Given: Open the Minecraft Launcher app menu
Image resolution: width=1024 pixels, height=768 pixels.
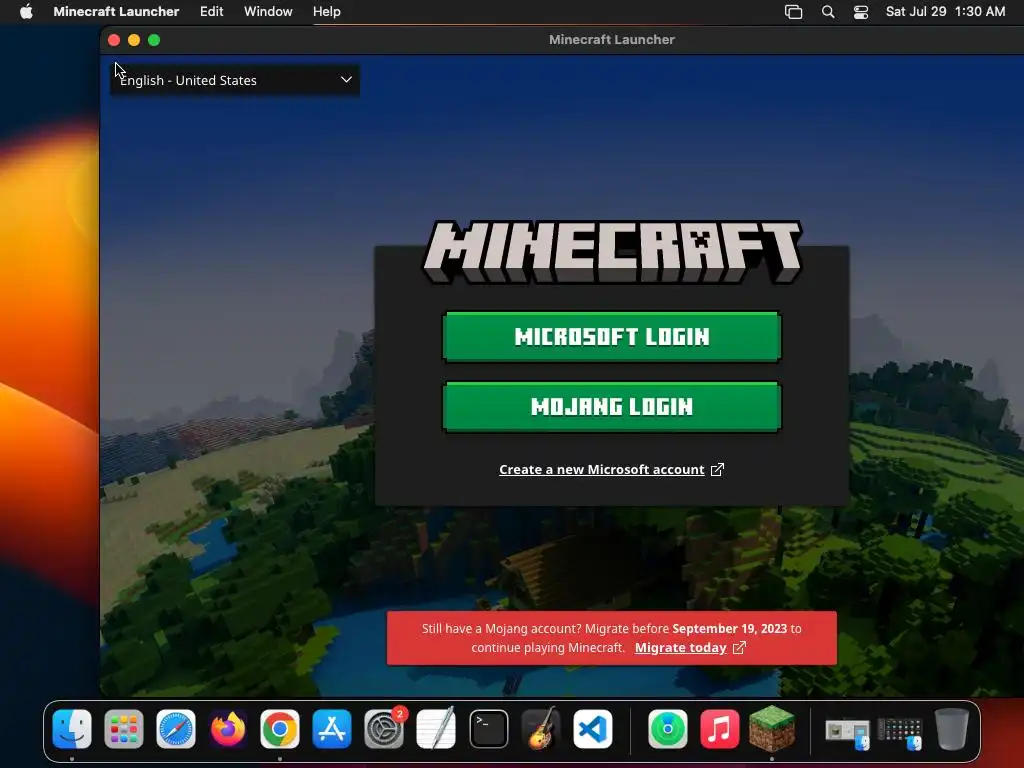Looking at the screenshot, I should tap(116, 11).
